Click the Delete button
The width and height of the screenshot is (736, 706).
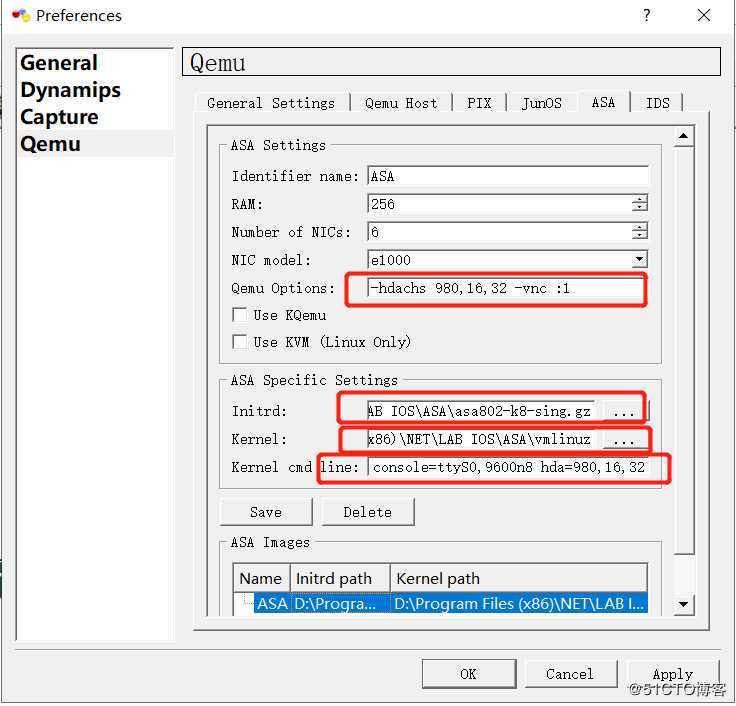pyautogui.click(x=368, y=512)
